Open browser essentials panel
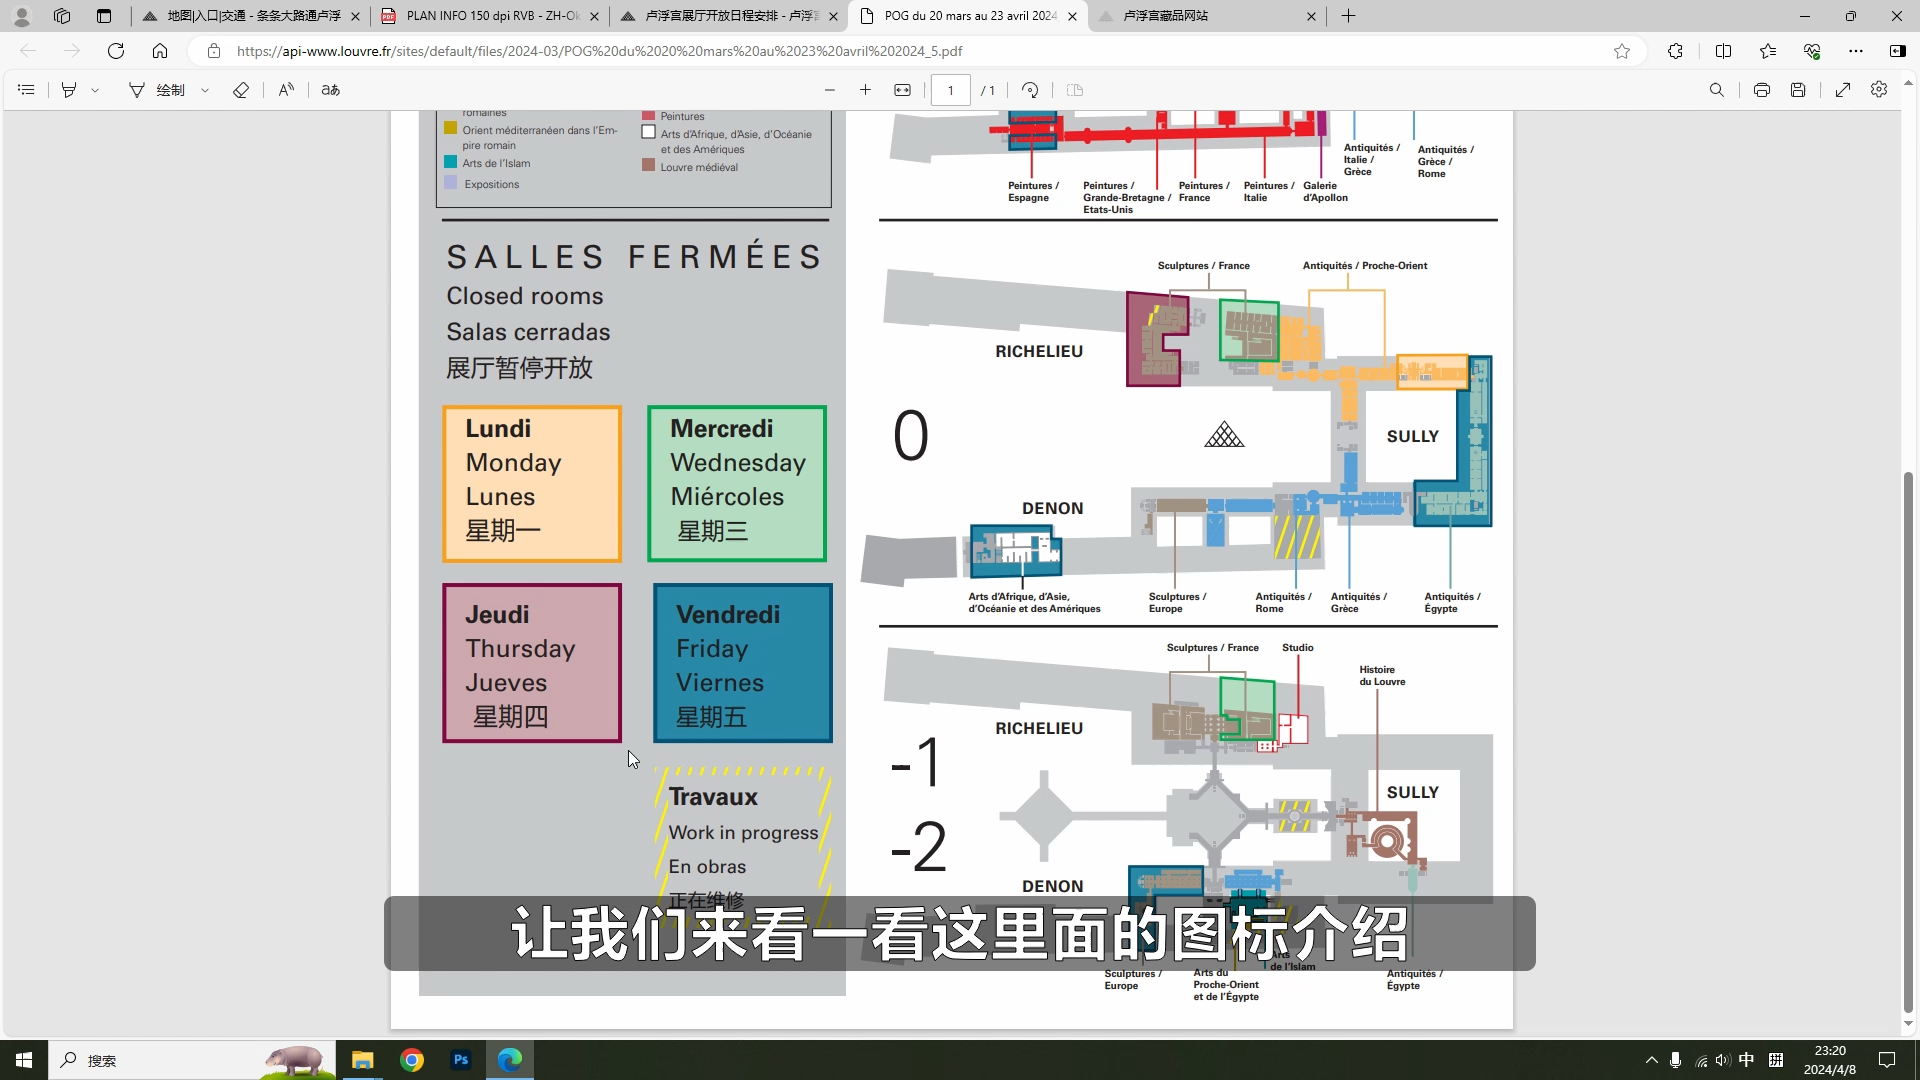Screen dimensions: 1920x1080 click(x=1812, y=51)
